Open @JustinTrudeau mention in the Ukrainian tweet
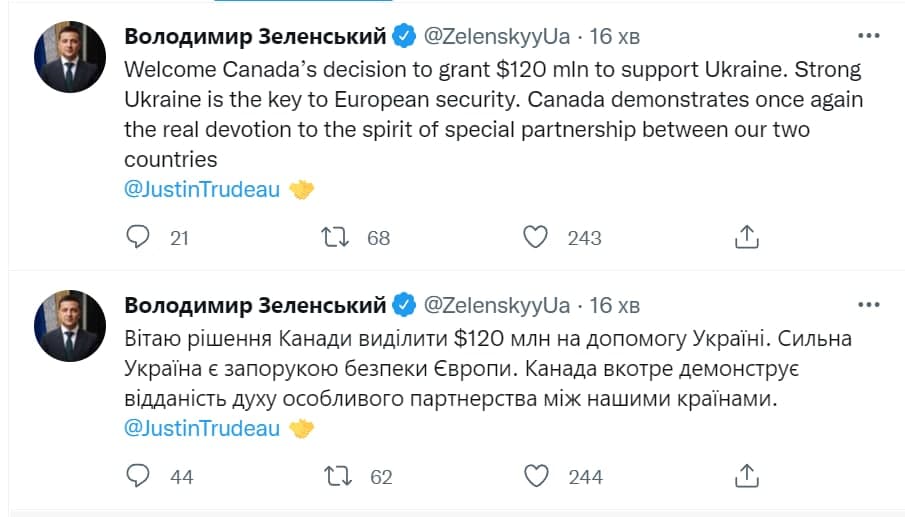Screen dimensions: 905x517 pos(202,428)
